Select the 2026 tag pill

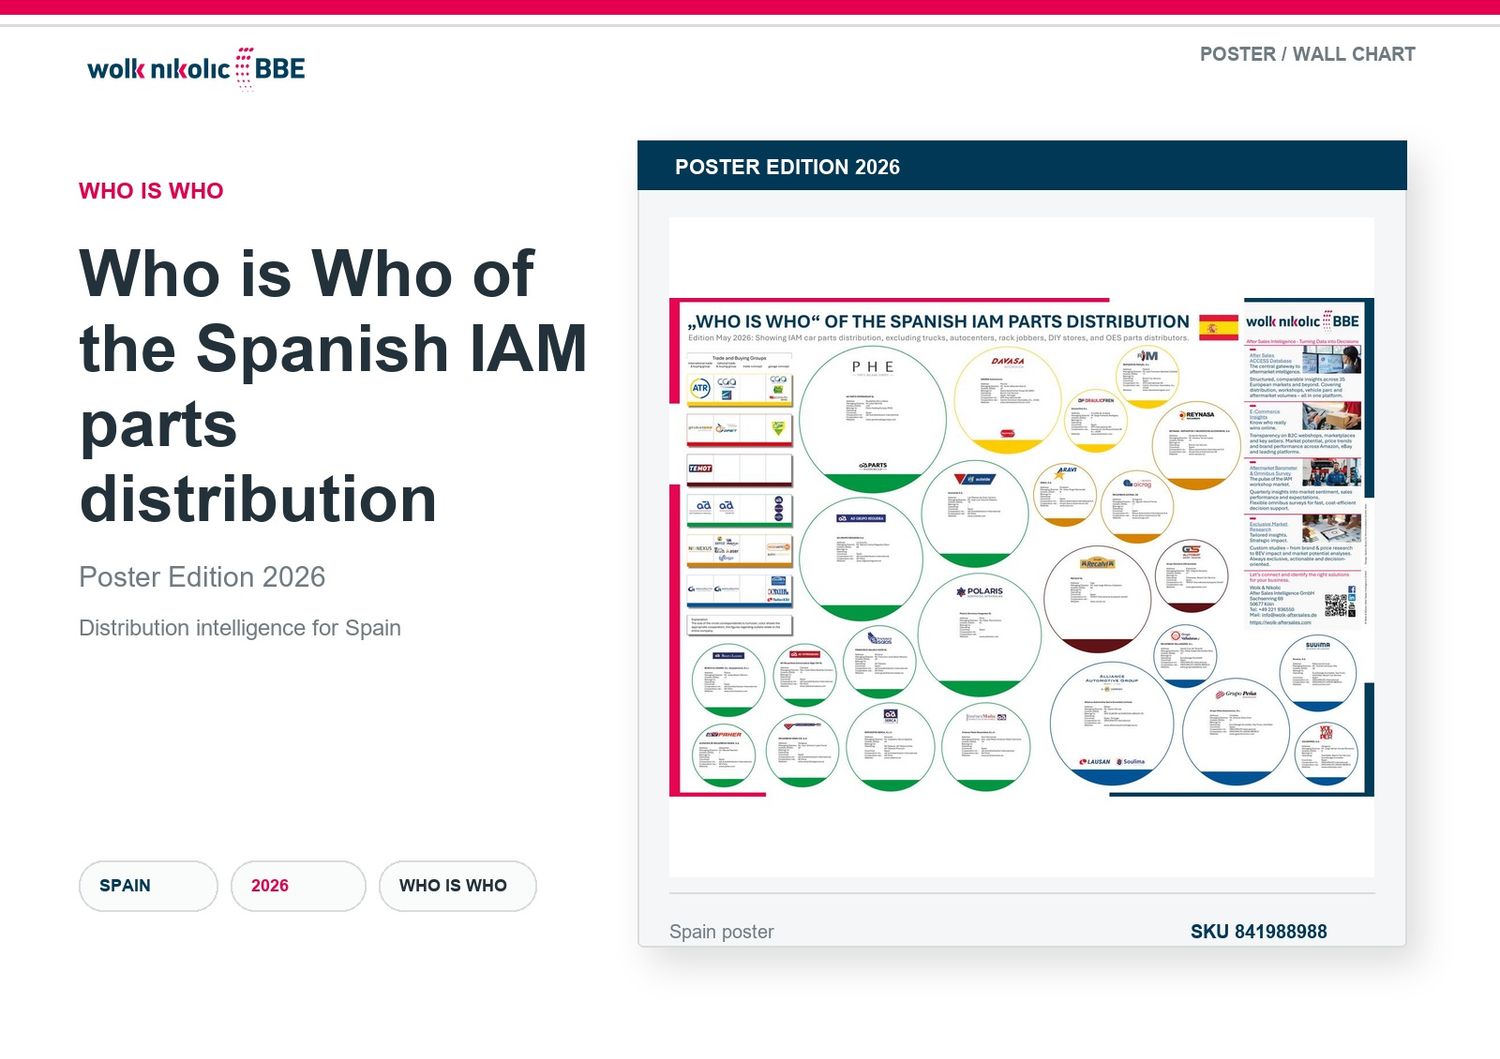pyautogui.click(x=298, y=886)
